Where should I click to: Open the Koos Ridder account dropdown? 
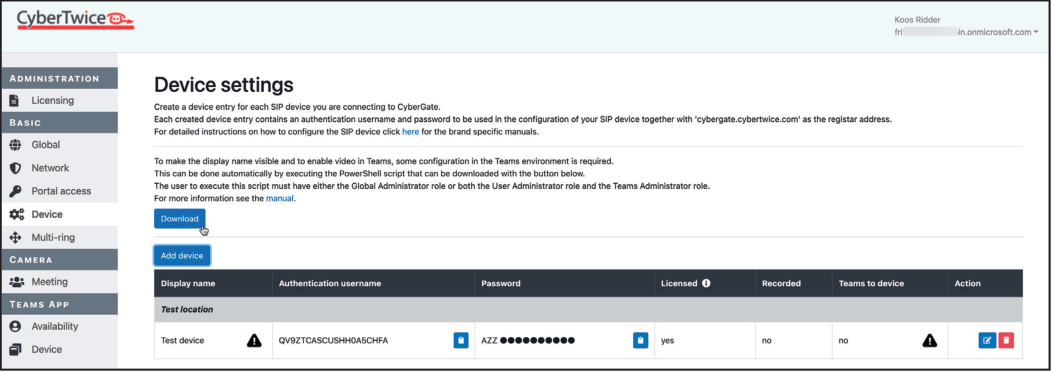(966, 26)
